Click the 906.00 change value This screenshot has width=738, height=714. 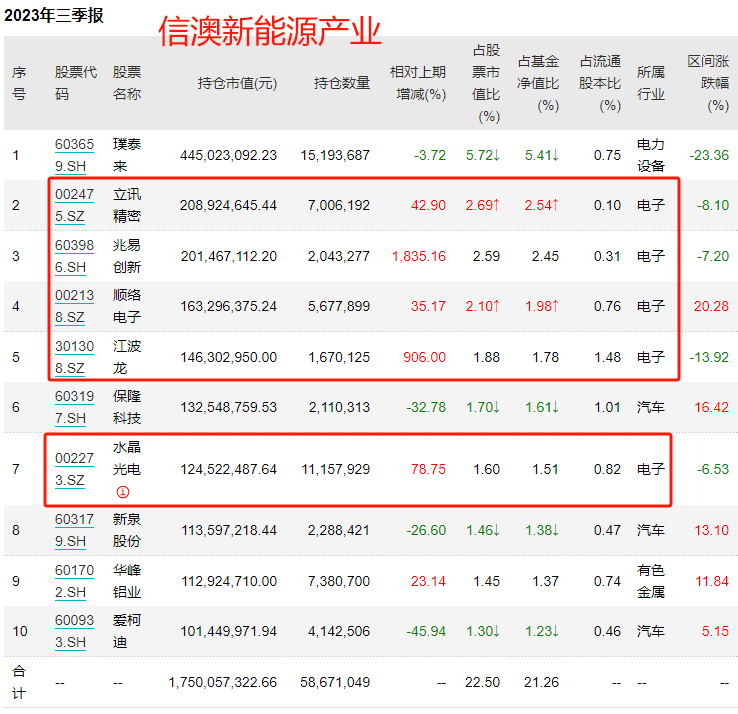click(425, 357)
